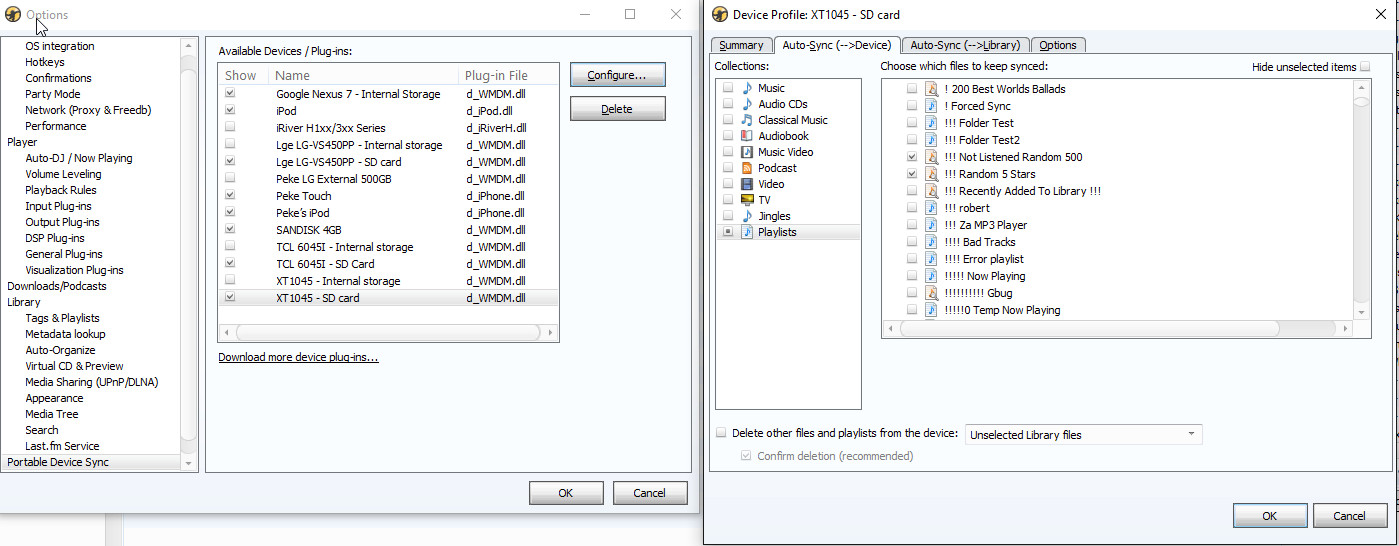The width and height of the screenshot is (1399, 546).
Task: Open 'Download more device plug-ins' link
Action: point(298,357)
